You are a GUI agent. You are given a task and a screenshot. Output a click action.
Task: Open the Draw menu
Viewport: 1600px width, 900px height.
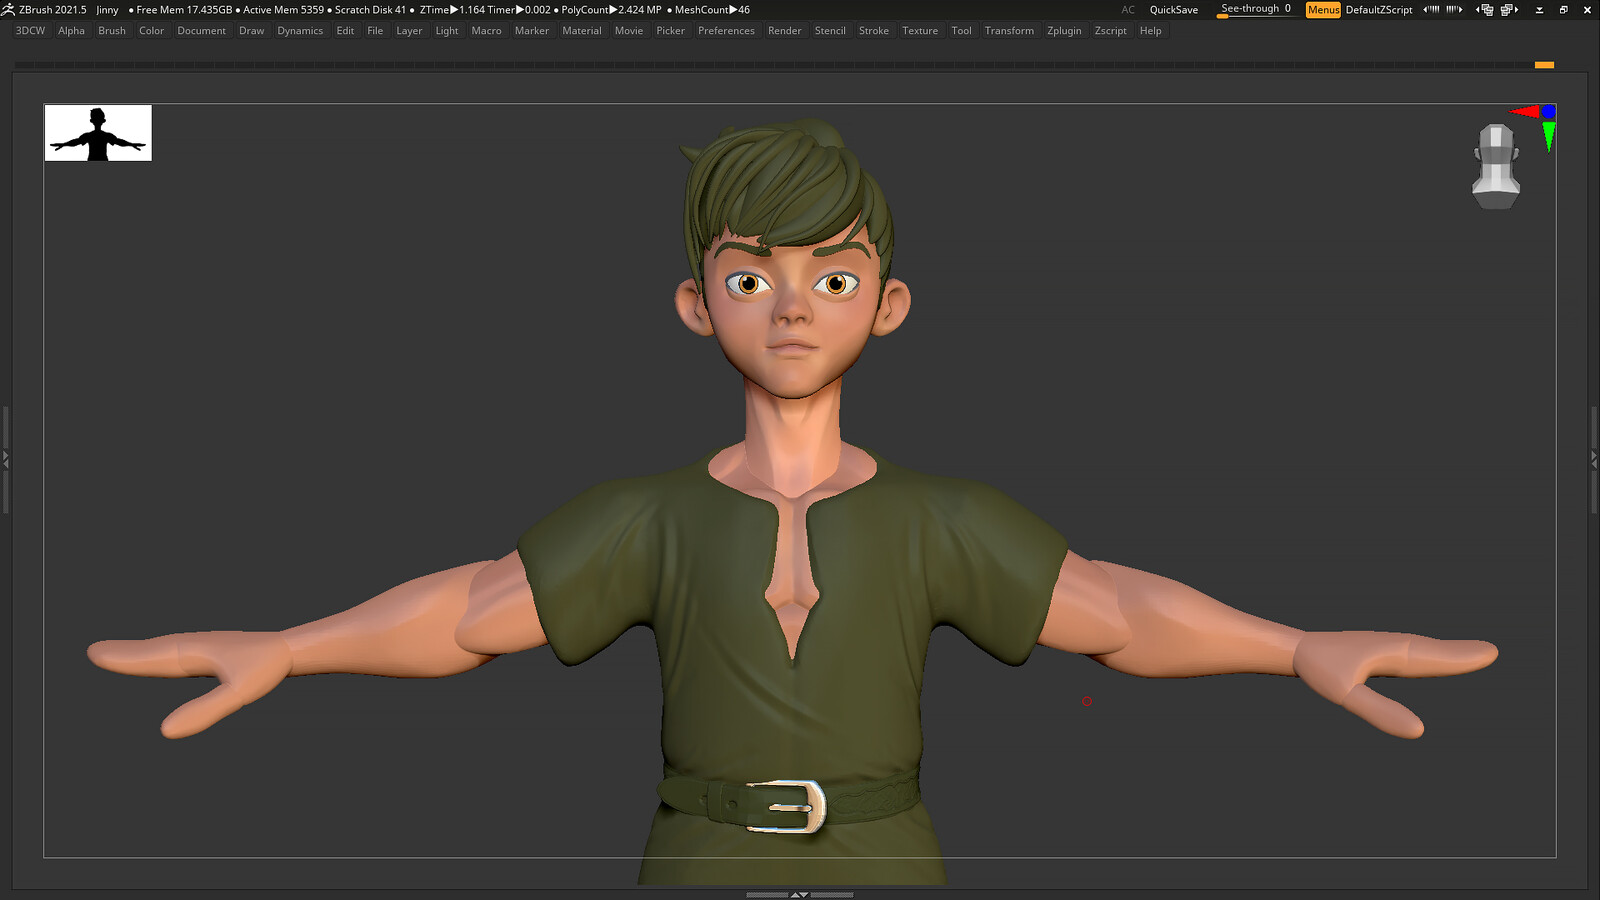(251, 31)
